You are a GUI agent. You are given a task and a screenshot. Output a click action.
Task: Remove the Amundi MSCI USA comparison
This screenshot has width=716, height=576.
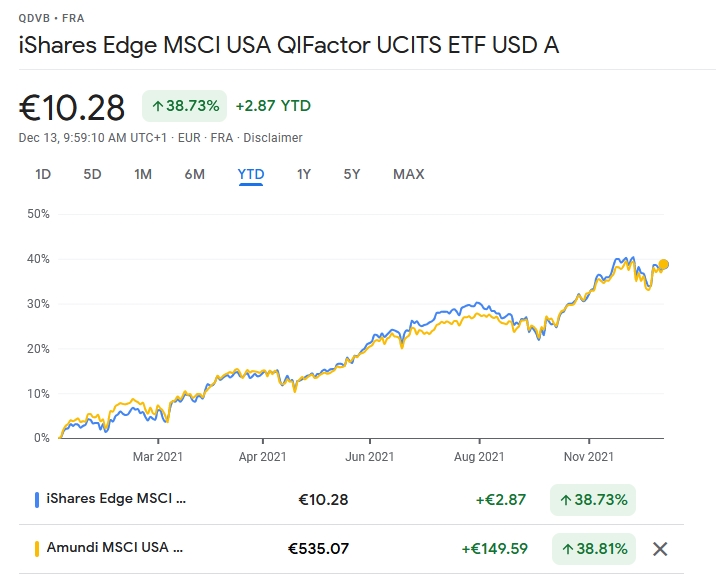pyautogui.click(x=659, y=548)
